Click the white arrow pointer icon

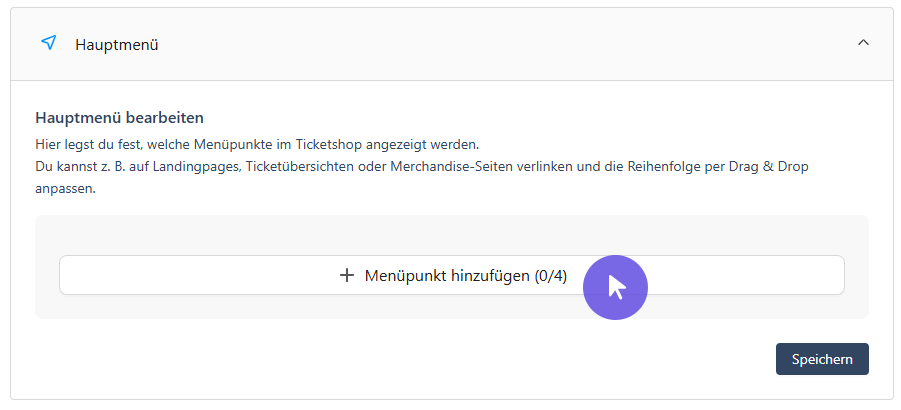pos(617,287)
